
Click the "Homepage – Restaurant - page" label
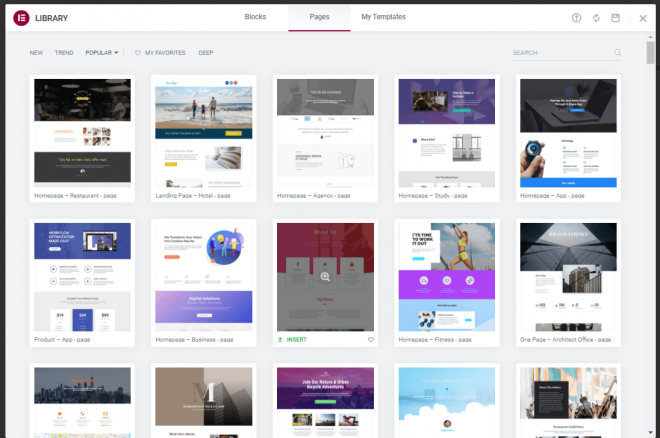pyautogui.click(x=75, y=196)
